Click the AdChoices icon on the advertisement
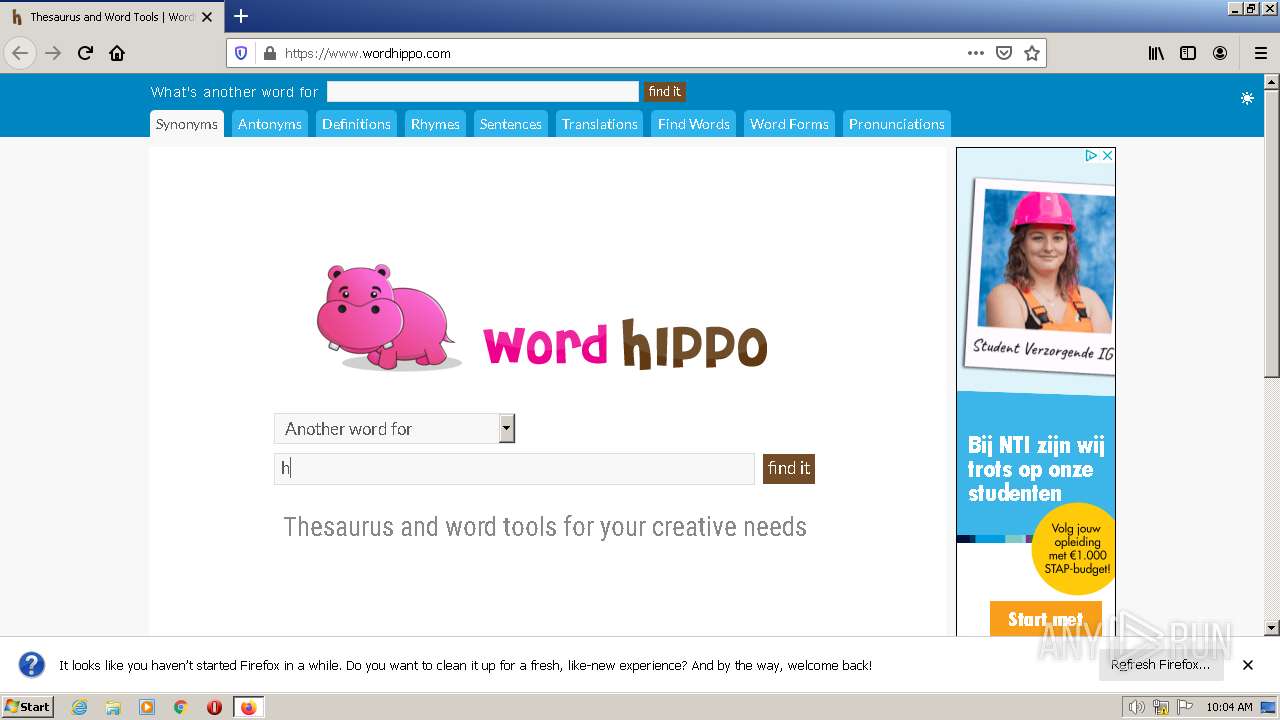Screen dimensions: 1280x720 [x=1092, y=156]
